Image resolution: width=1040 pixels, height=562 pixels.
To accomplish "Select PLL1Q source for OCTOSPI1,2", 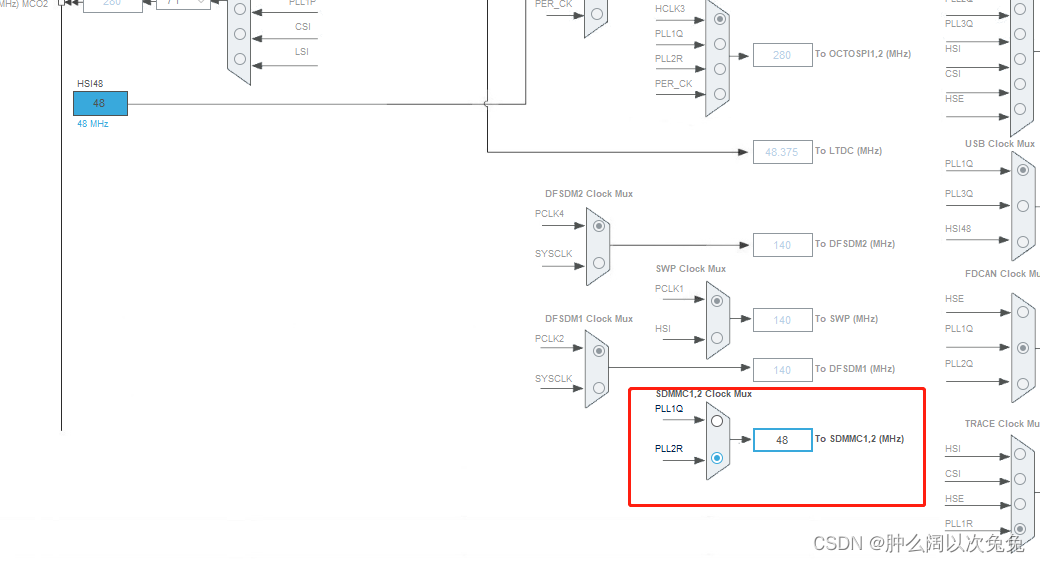I will click(x=720, y=44).
